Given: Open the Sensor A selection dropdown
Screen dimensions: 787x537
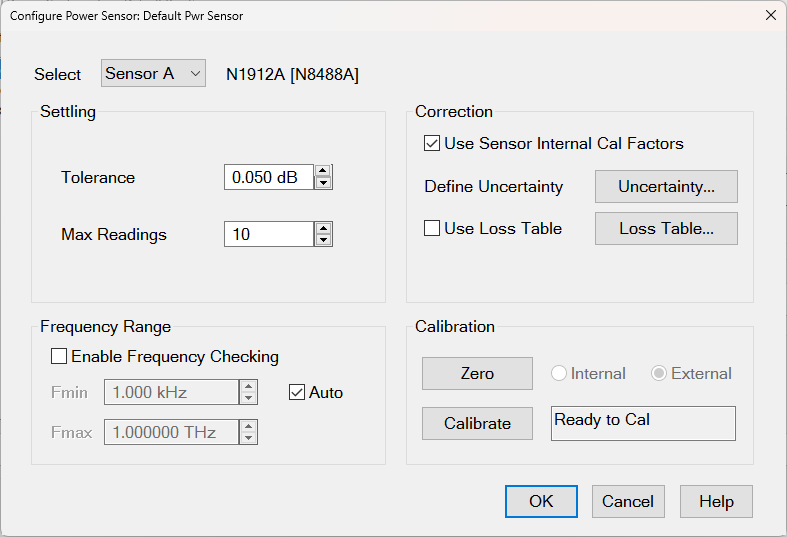Looking at the screenshot, I should pos(153,73).
